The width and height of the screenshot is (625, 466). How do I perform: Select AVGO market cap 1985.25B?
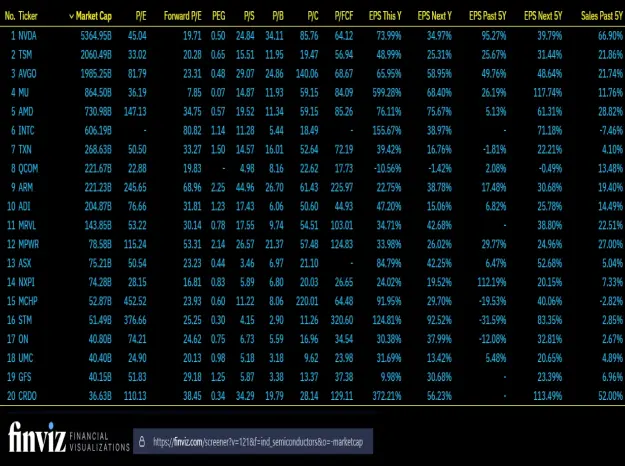tap(96, 74)
